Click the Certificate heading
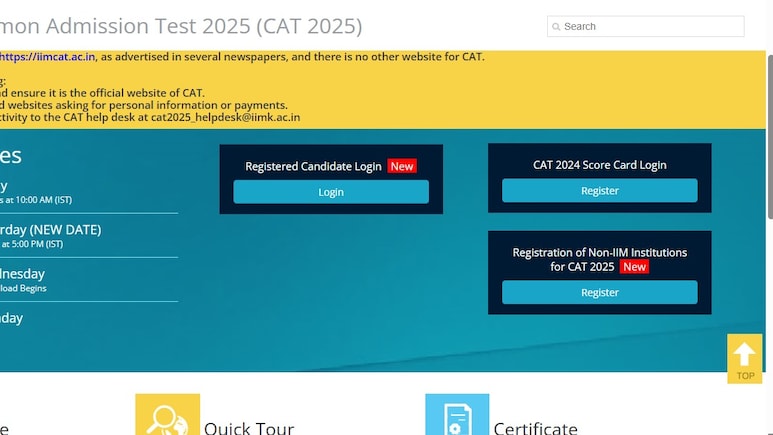773x435 pixels. coord(535,428)
